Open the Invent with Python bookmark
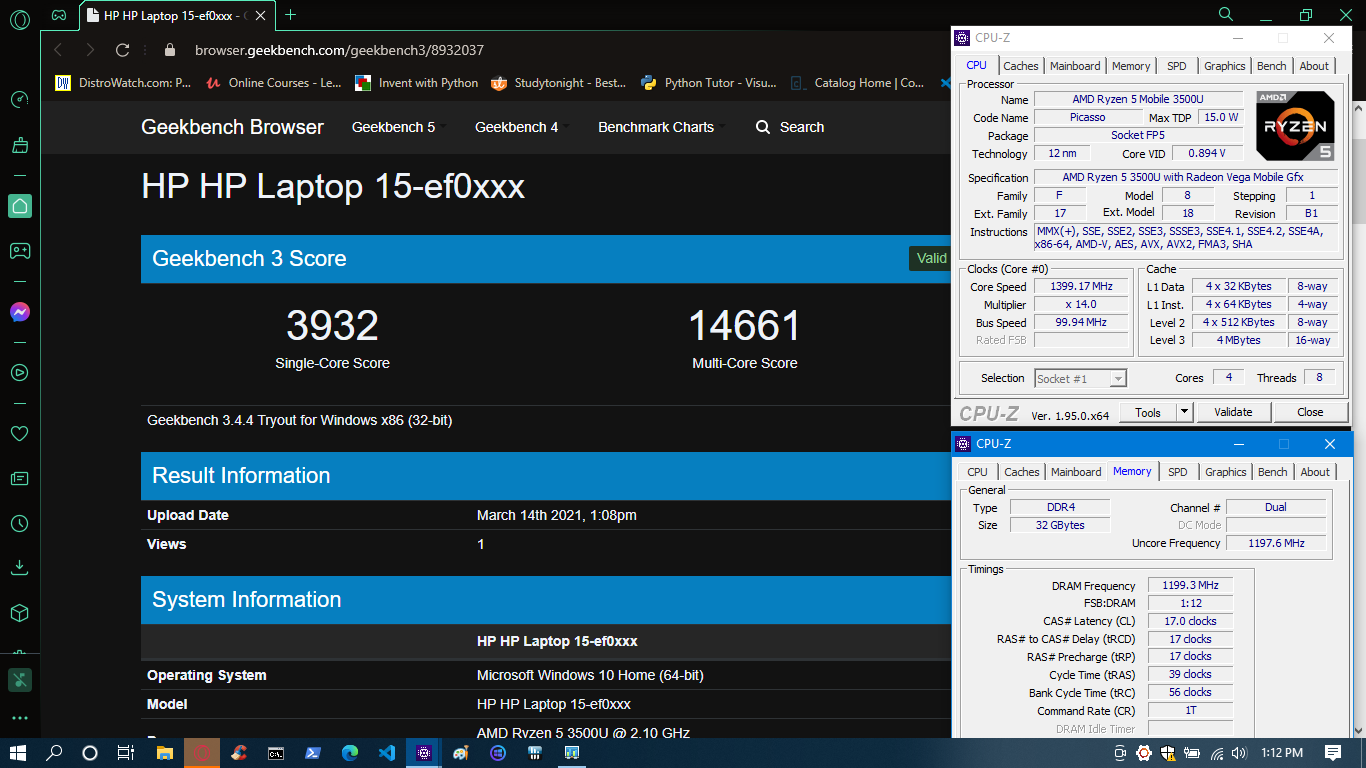1366x768 pixels. pyautogui.click(x=417, y=83)
